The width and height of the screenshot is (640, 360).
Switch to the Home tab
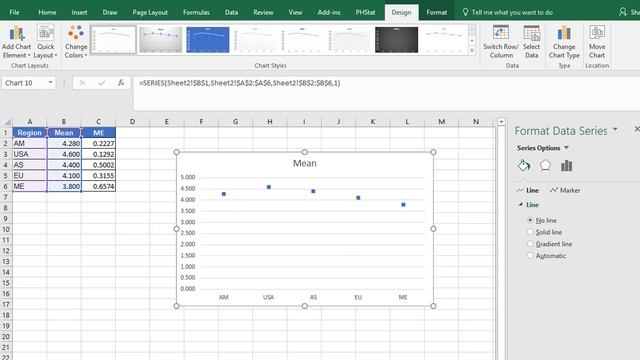47,12
